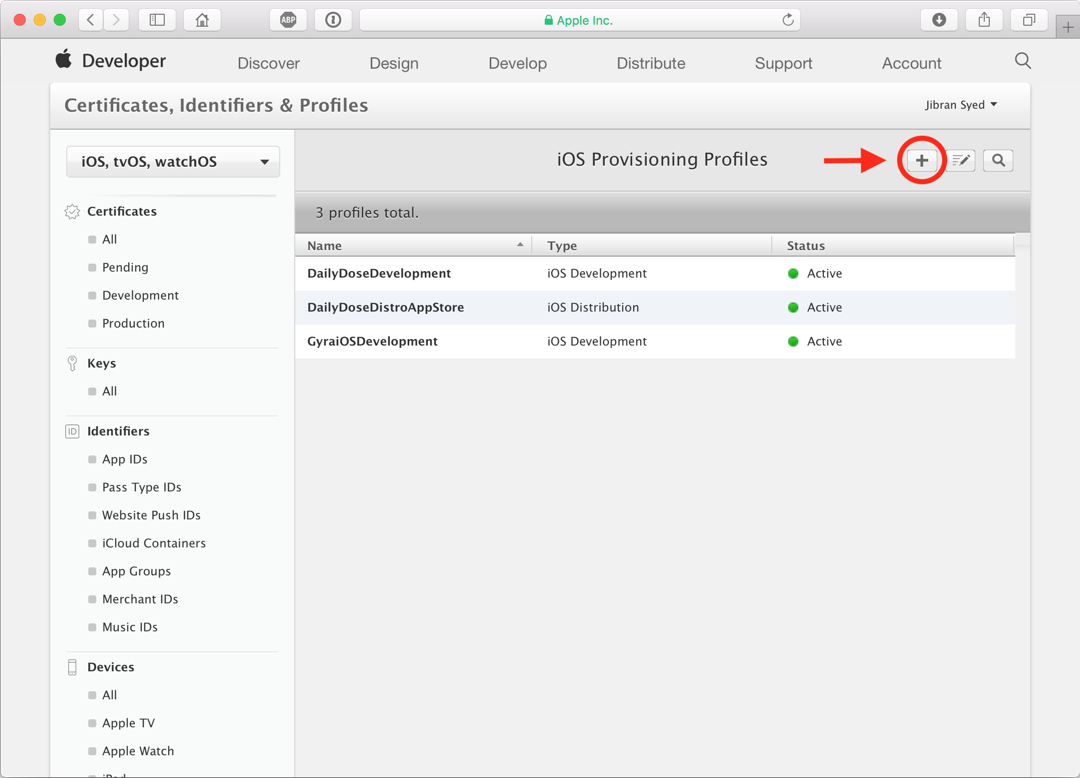Sort profiles by Type column header
This screenshot has height=778, width=1080.
tap(652, 246)
